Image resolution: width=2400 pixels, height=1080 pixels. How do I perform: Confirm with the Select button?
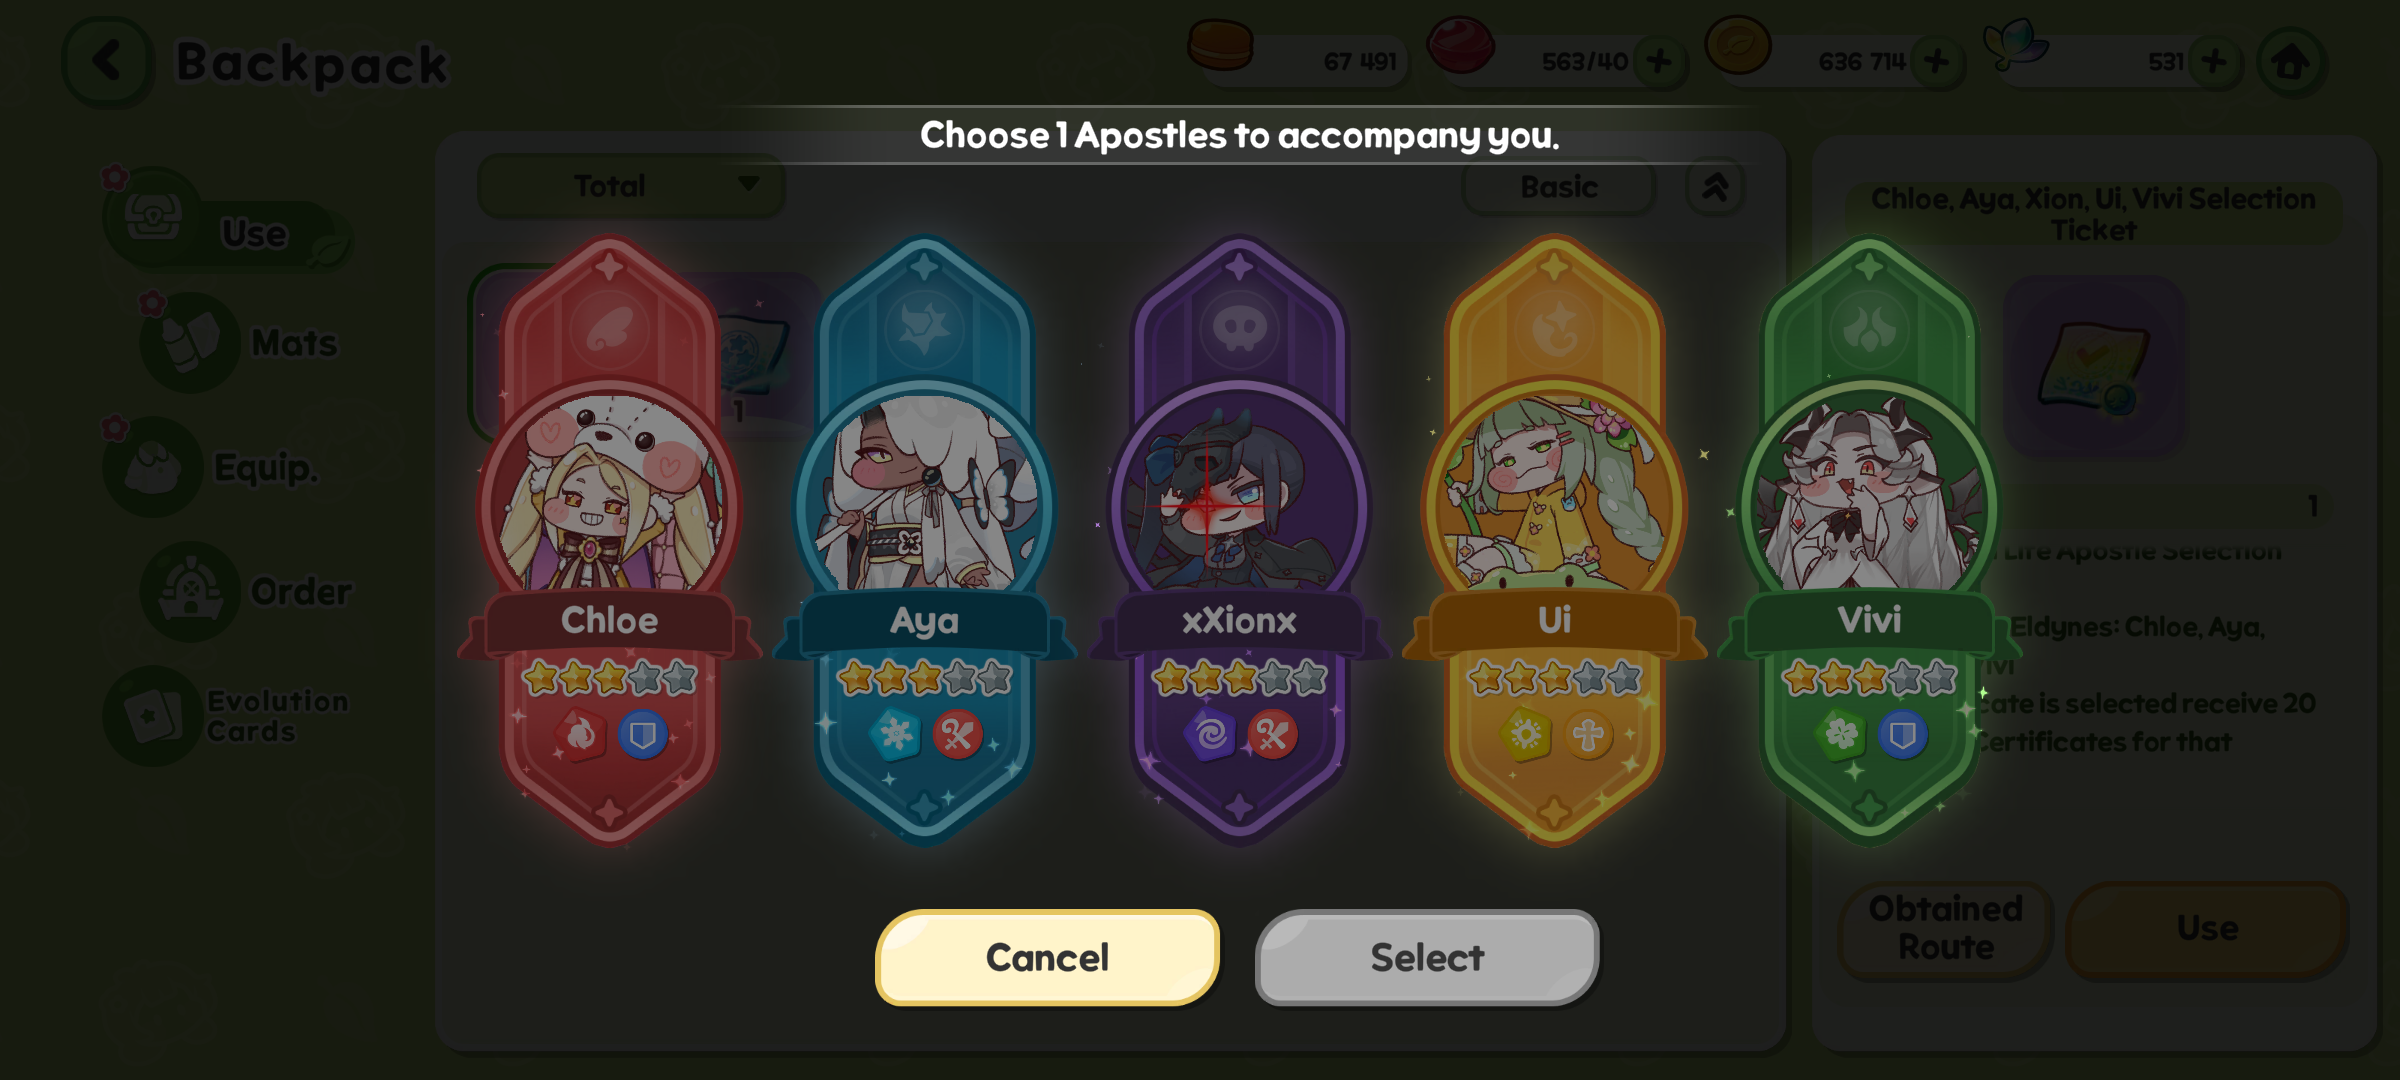tap(1427, 958)
